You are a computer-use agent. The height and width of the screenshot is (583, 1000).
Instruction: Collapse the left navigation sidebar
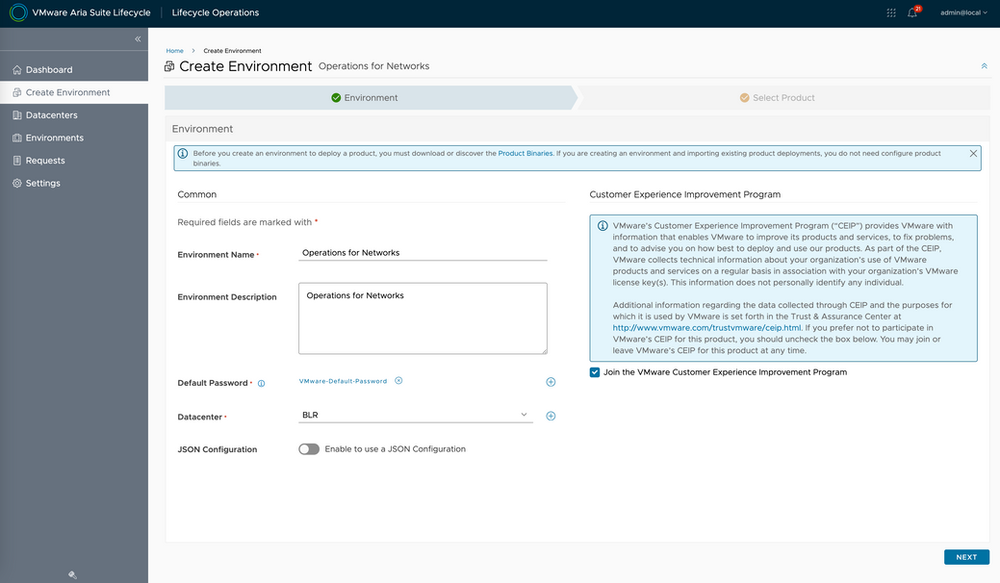pyautogui.click(x=138, y=39)
